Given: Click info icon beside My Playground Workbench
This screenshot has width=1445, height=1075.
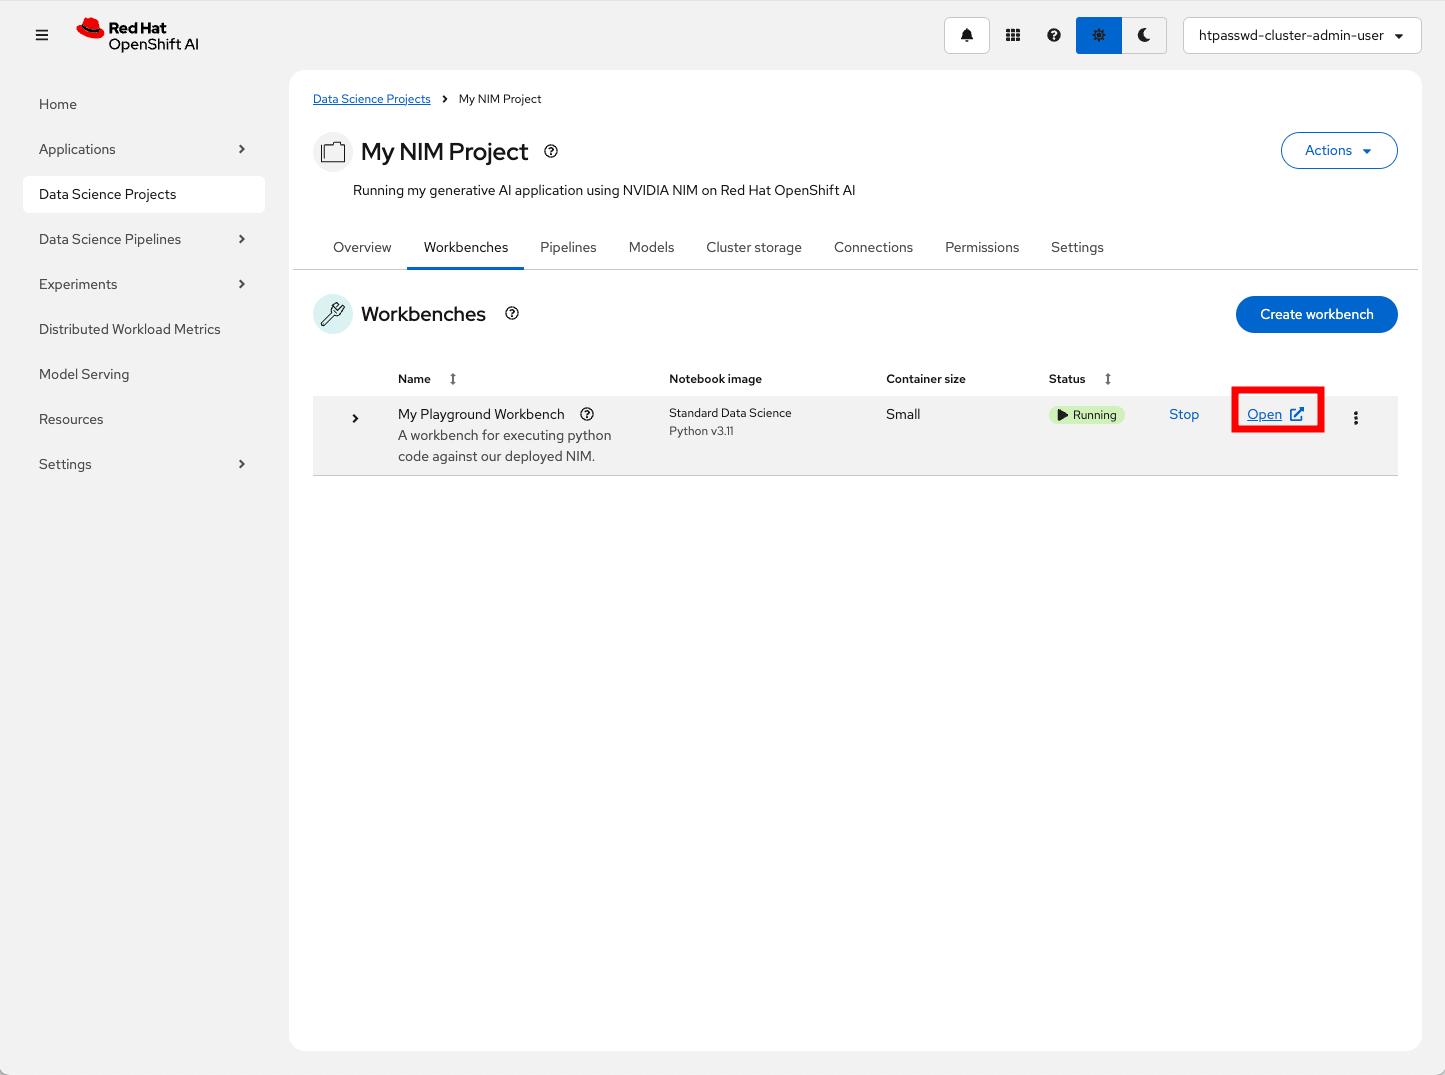Looking at the screenshot, I should pos(587,414).
